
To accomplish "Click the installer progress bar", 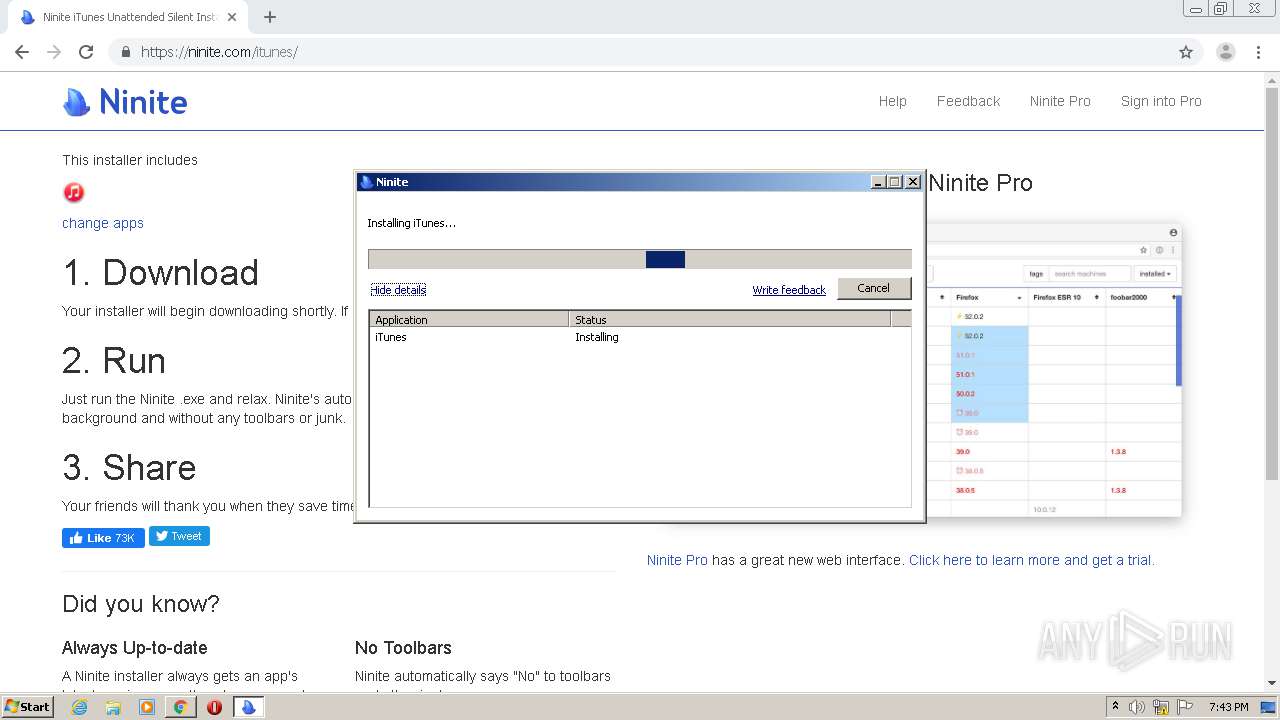I will click(x=640, y=259).
